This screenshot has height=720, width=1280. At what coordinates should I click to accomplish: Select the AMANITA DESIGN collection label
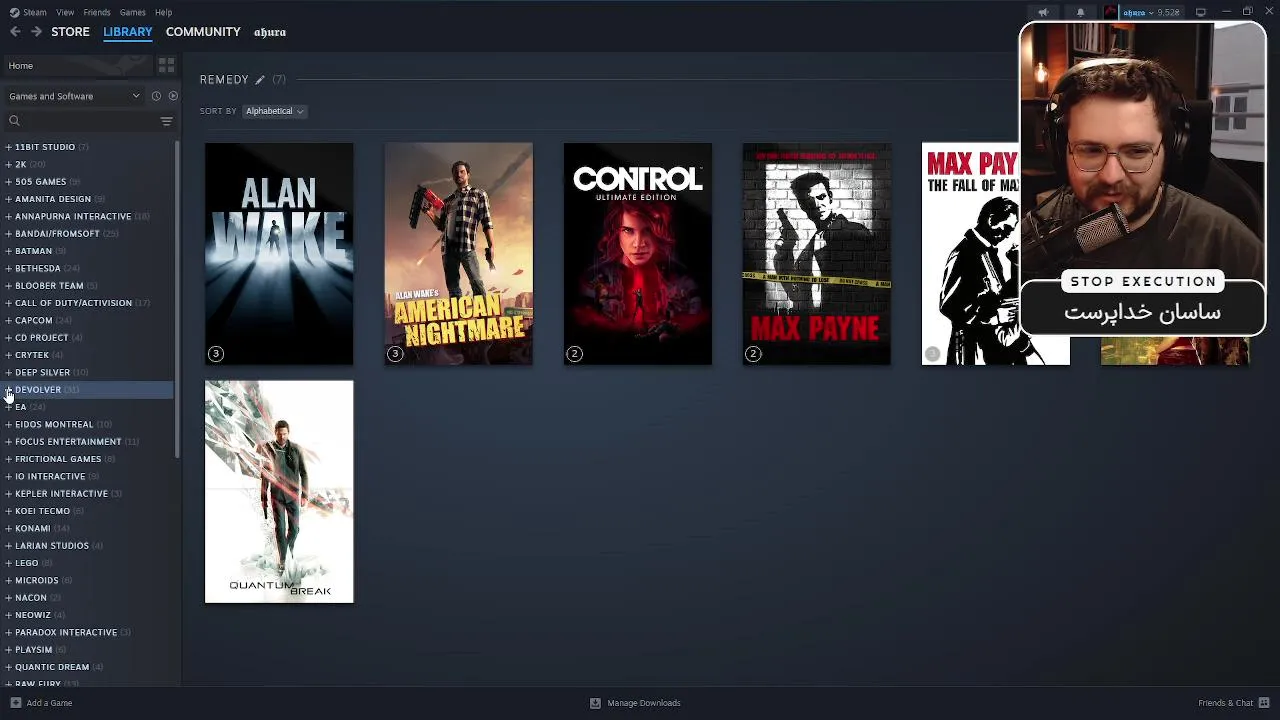pyautogui.click(x=53, y=199)
